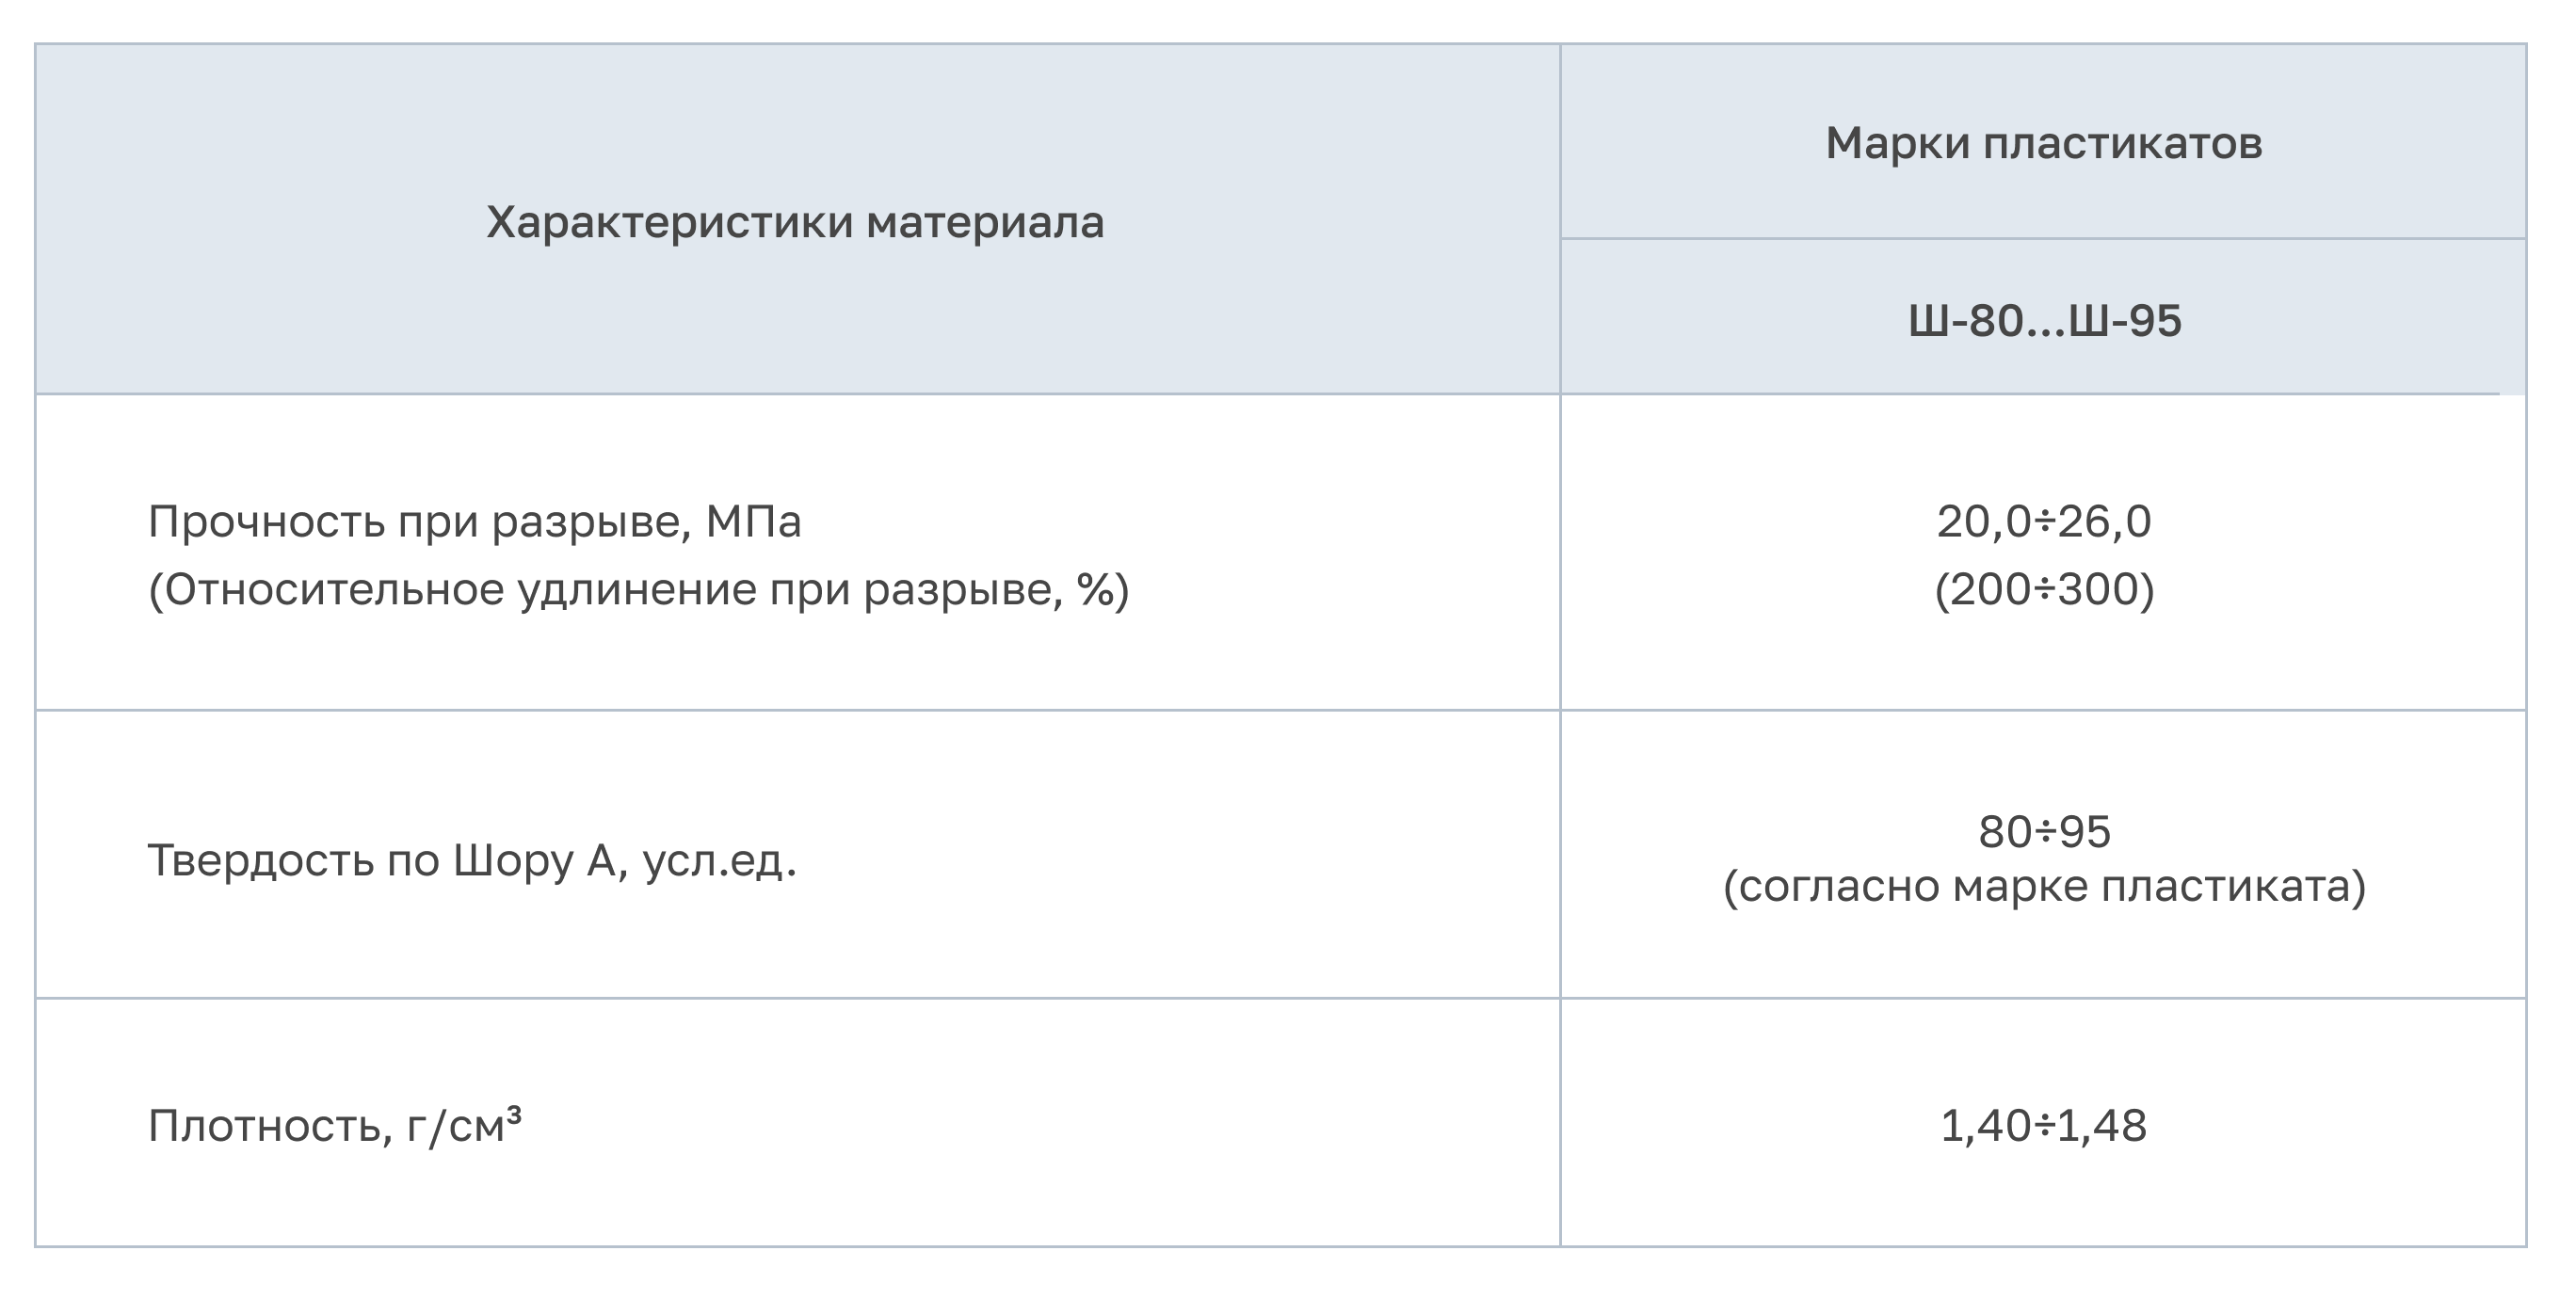
Task: Click the word 'Твердость' in the table
Action: (x=260, y=860)
